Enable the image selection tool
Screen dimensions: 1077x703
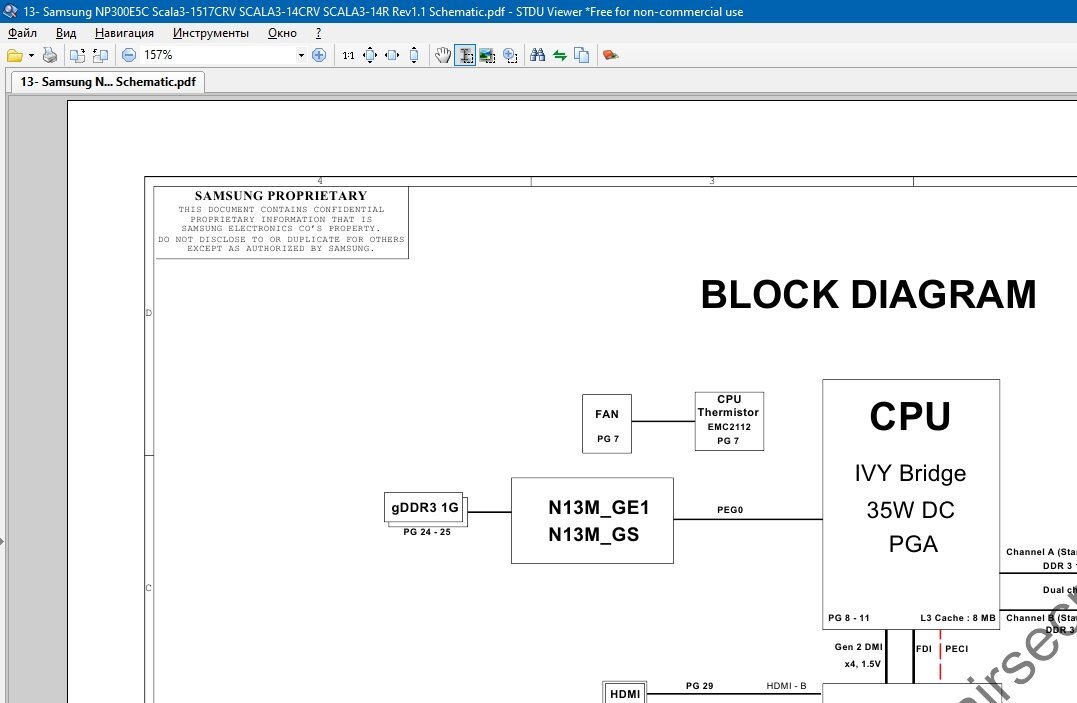(x=487, y=55)
